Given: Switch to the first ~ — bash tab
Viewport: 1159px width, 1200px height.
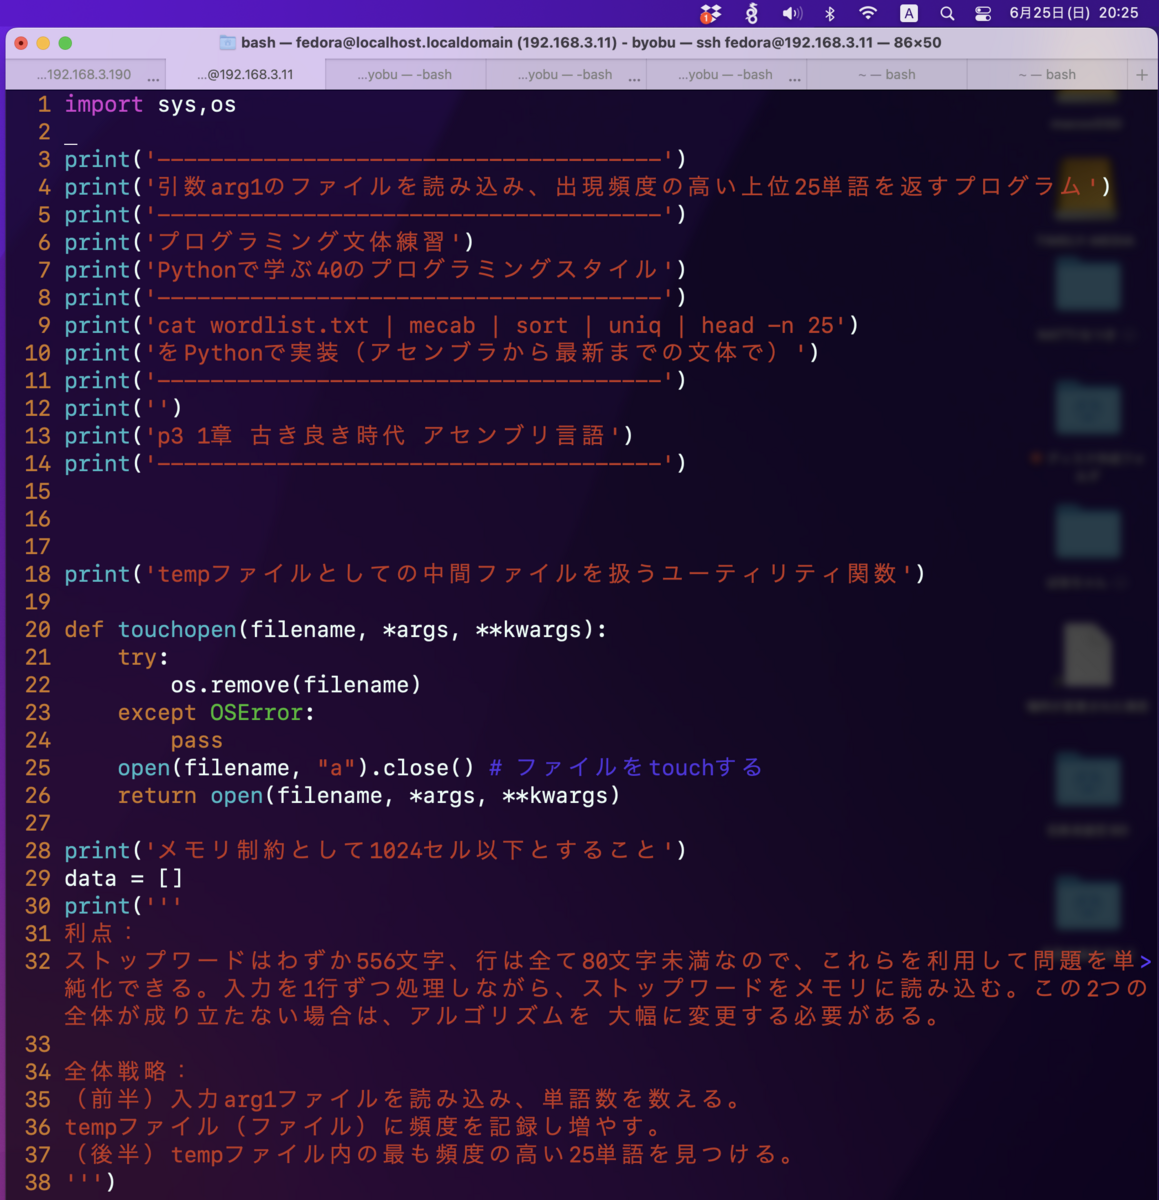Looking at the screenshot, I should point(887,74).
